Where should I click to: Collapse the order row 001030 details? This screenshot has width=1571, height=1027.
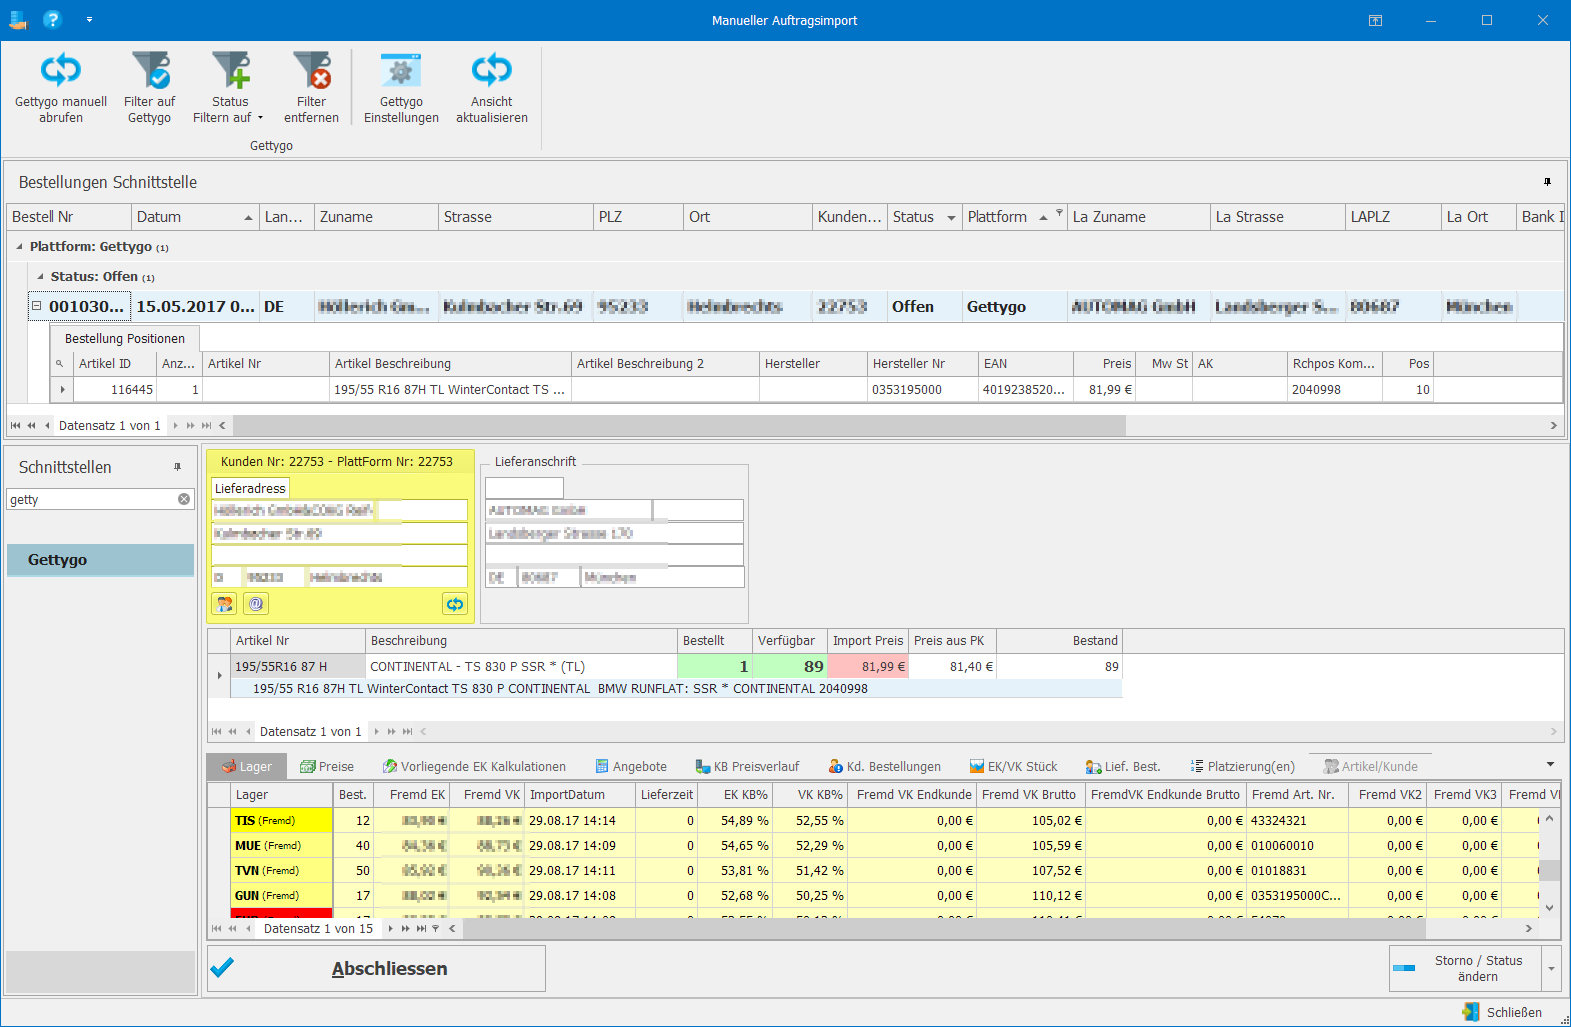click(x=37, y=306)
